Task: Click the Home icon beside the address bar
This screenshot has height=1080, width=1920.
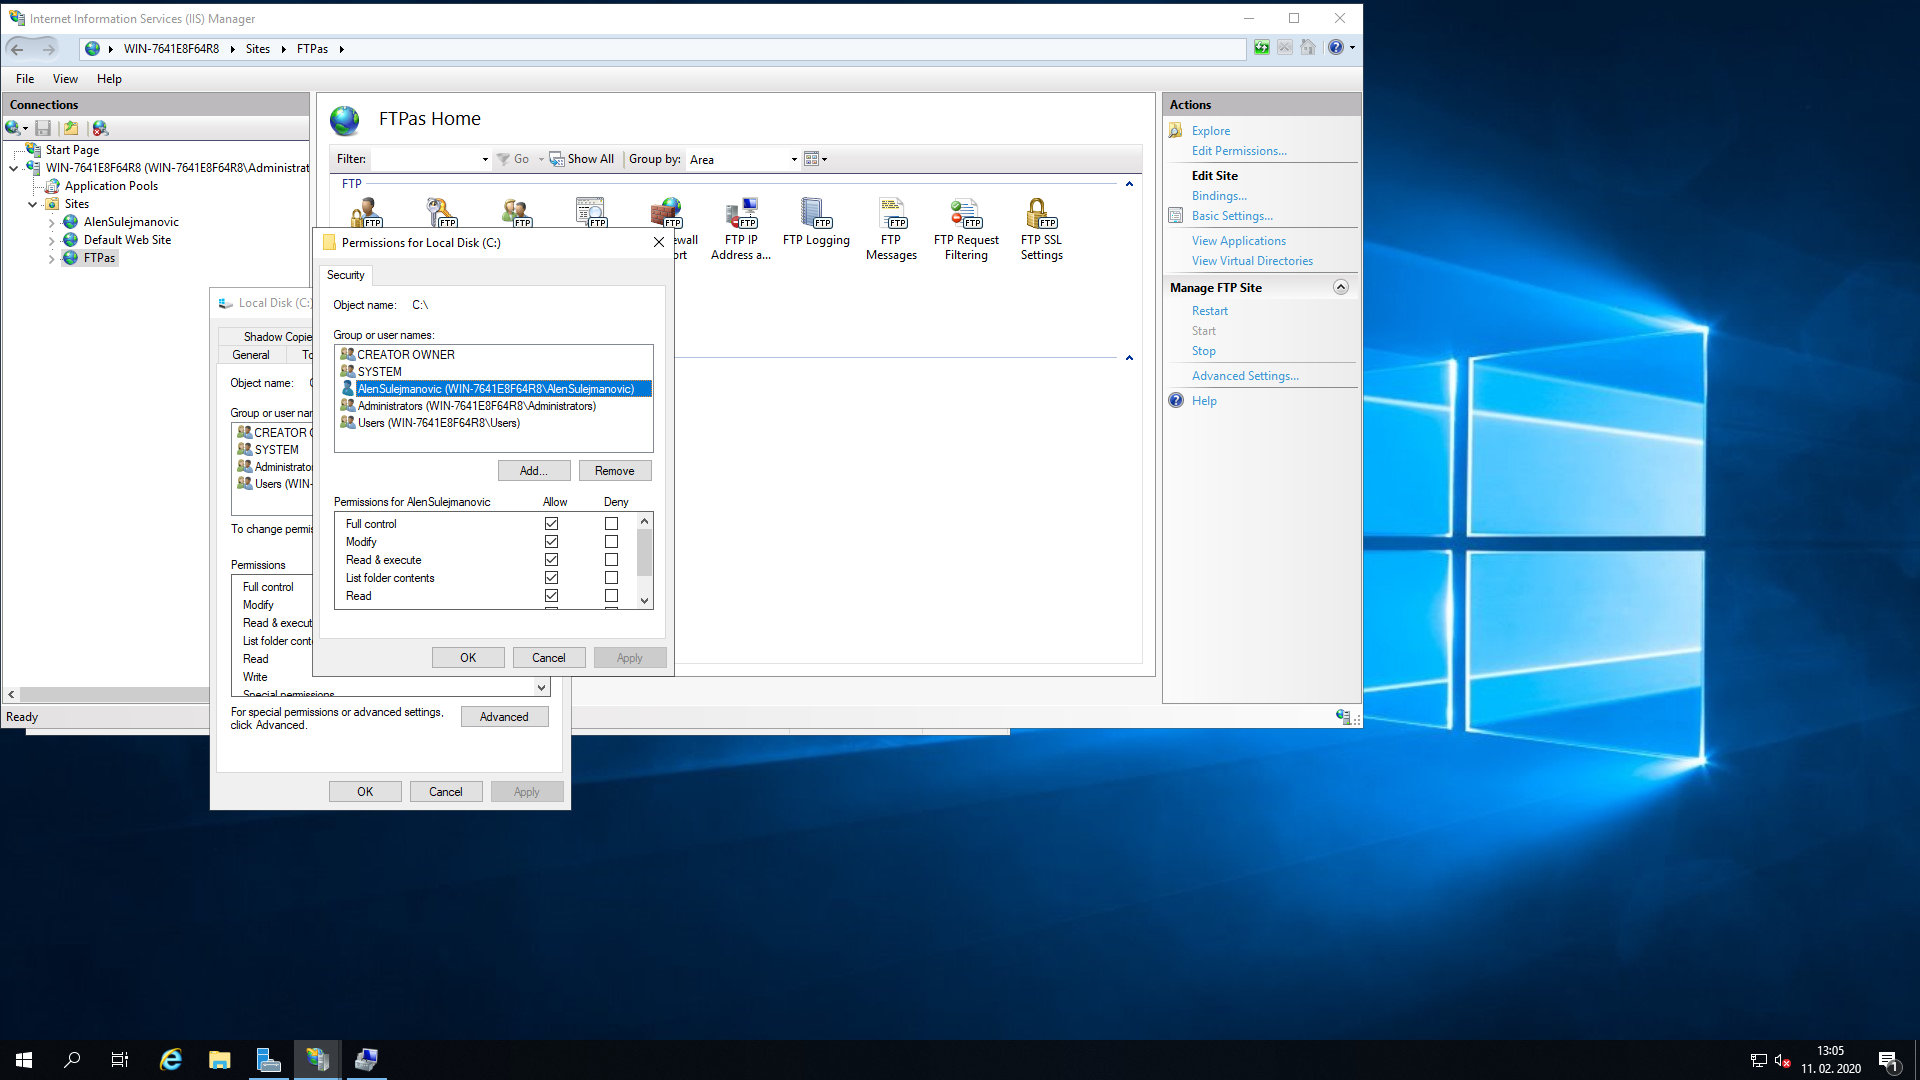Action: coord(1308,48)
